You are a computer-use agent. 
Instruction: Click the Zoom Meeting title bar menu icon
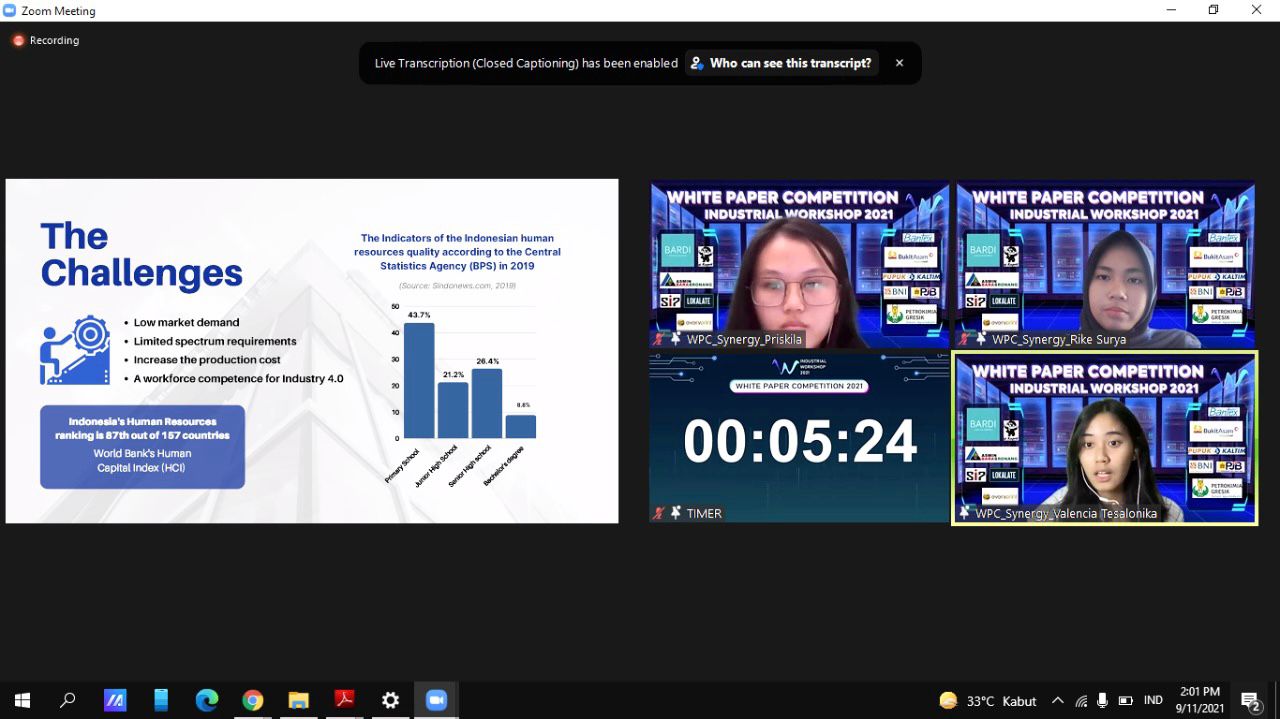click(11, 11)
